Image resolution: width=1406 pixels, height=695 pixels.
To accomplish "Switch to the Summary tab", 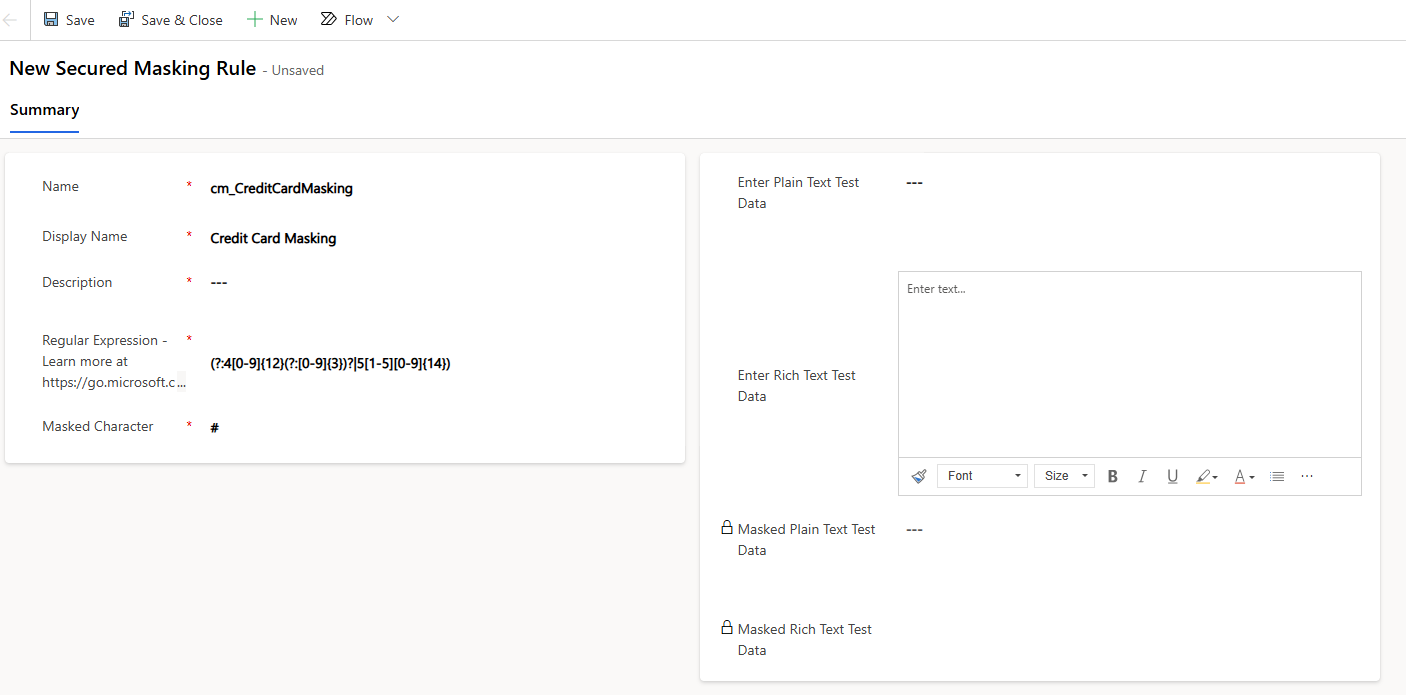I will 44,110.
